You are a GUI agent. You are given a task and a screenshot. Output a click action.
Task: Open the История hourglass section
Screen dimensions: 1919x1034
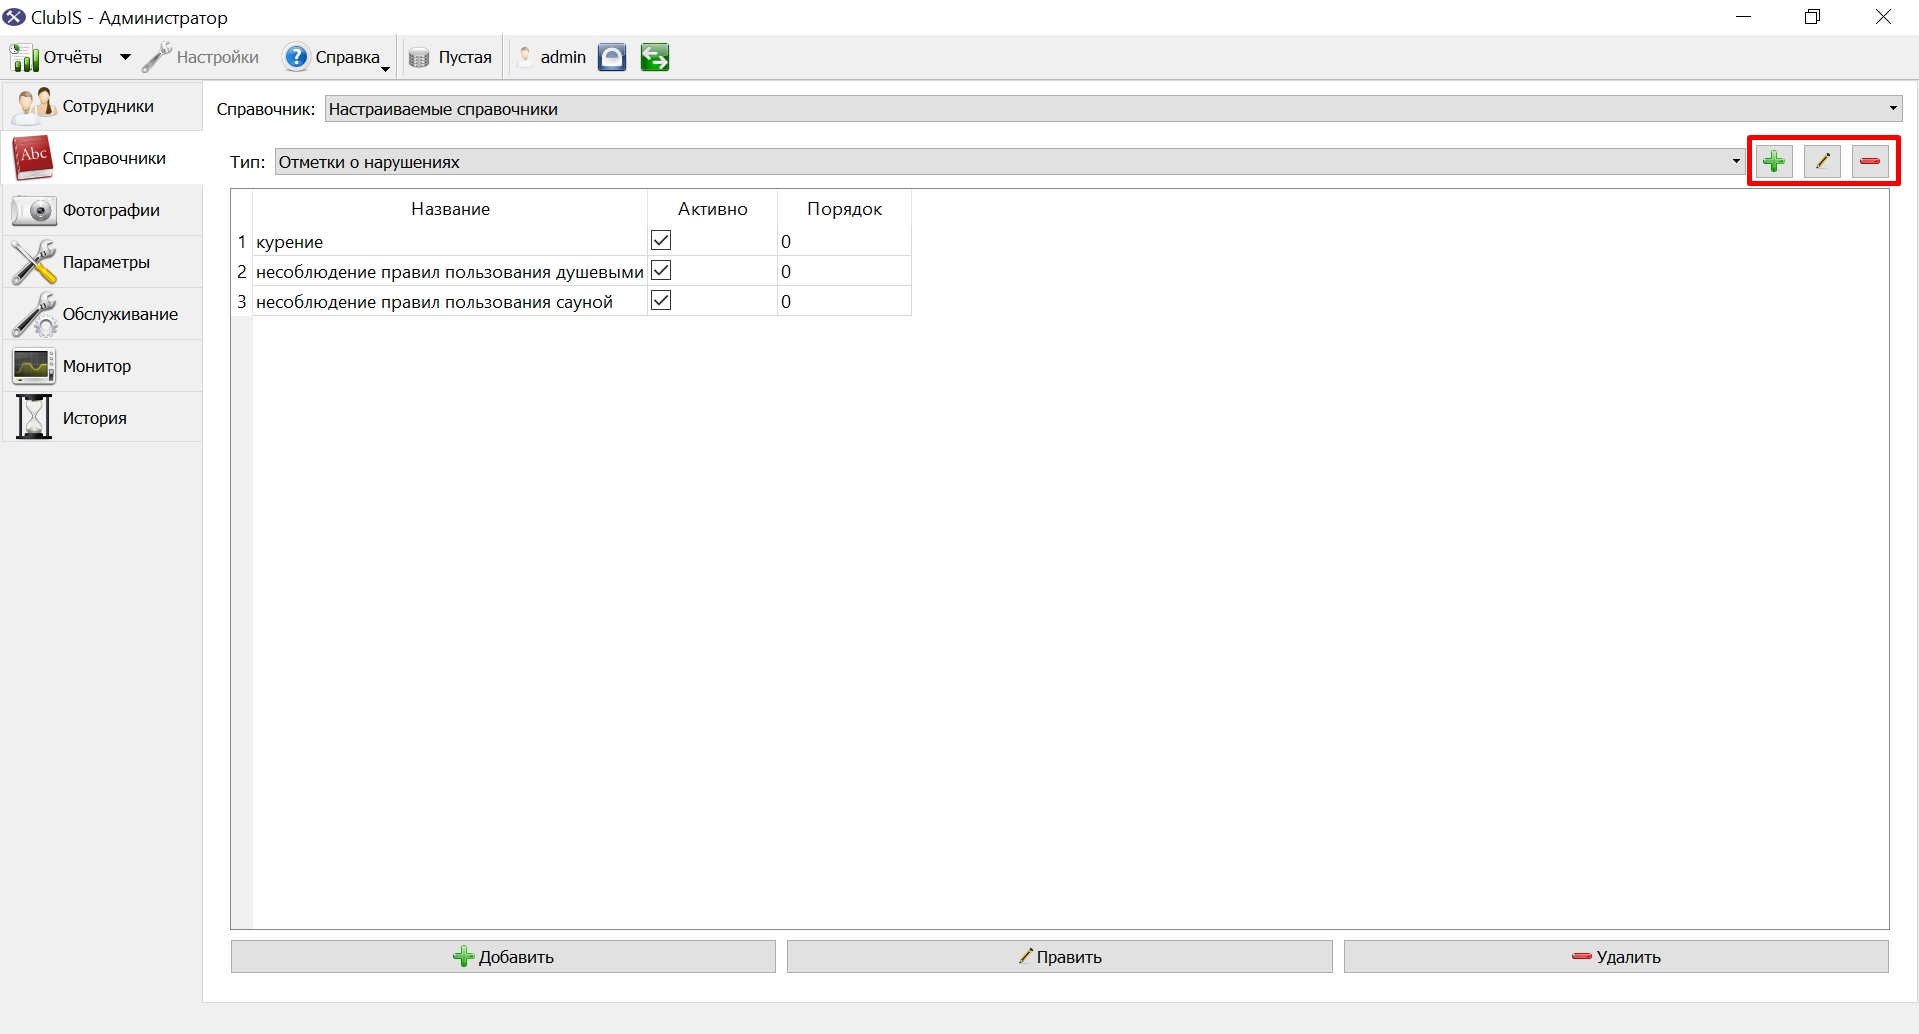point(102,418)
